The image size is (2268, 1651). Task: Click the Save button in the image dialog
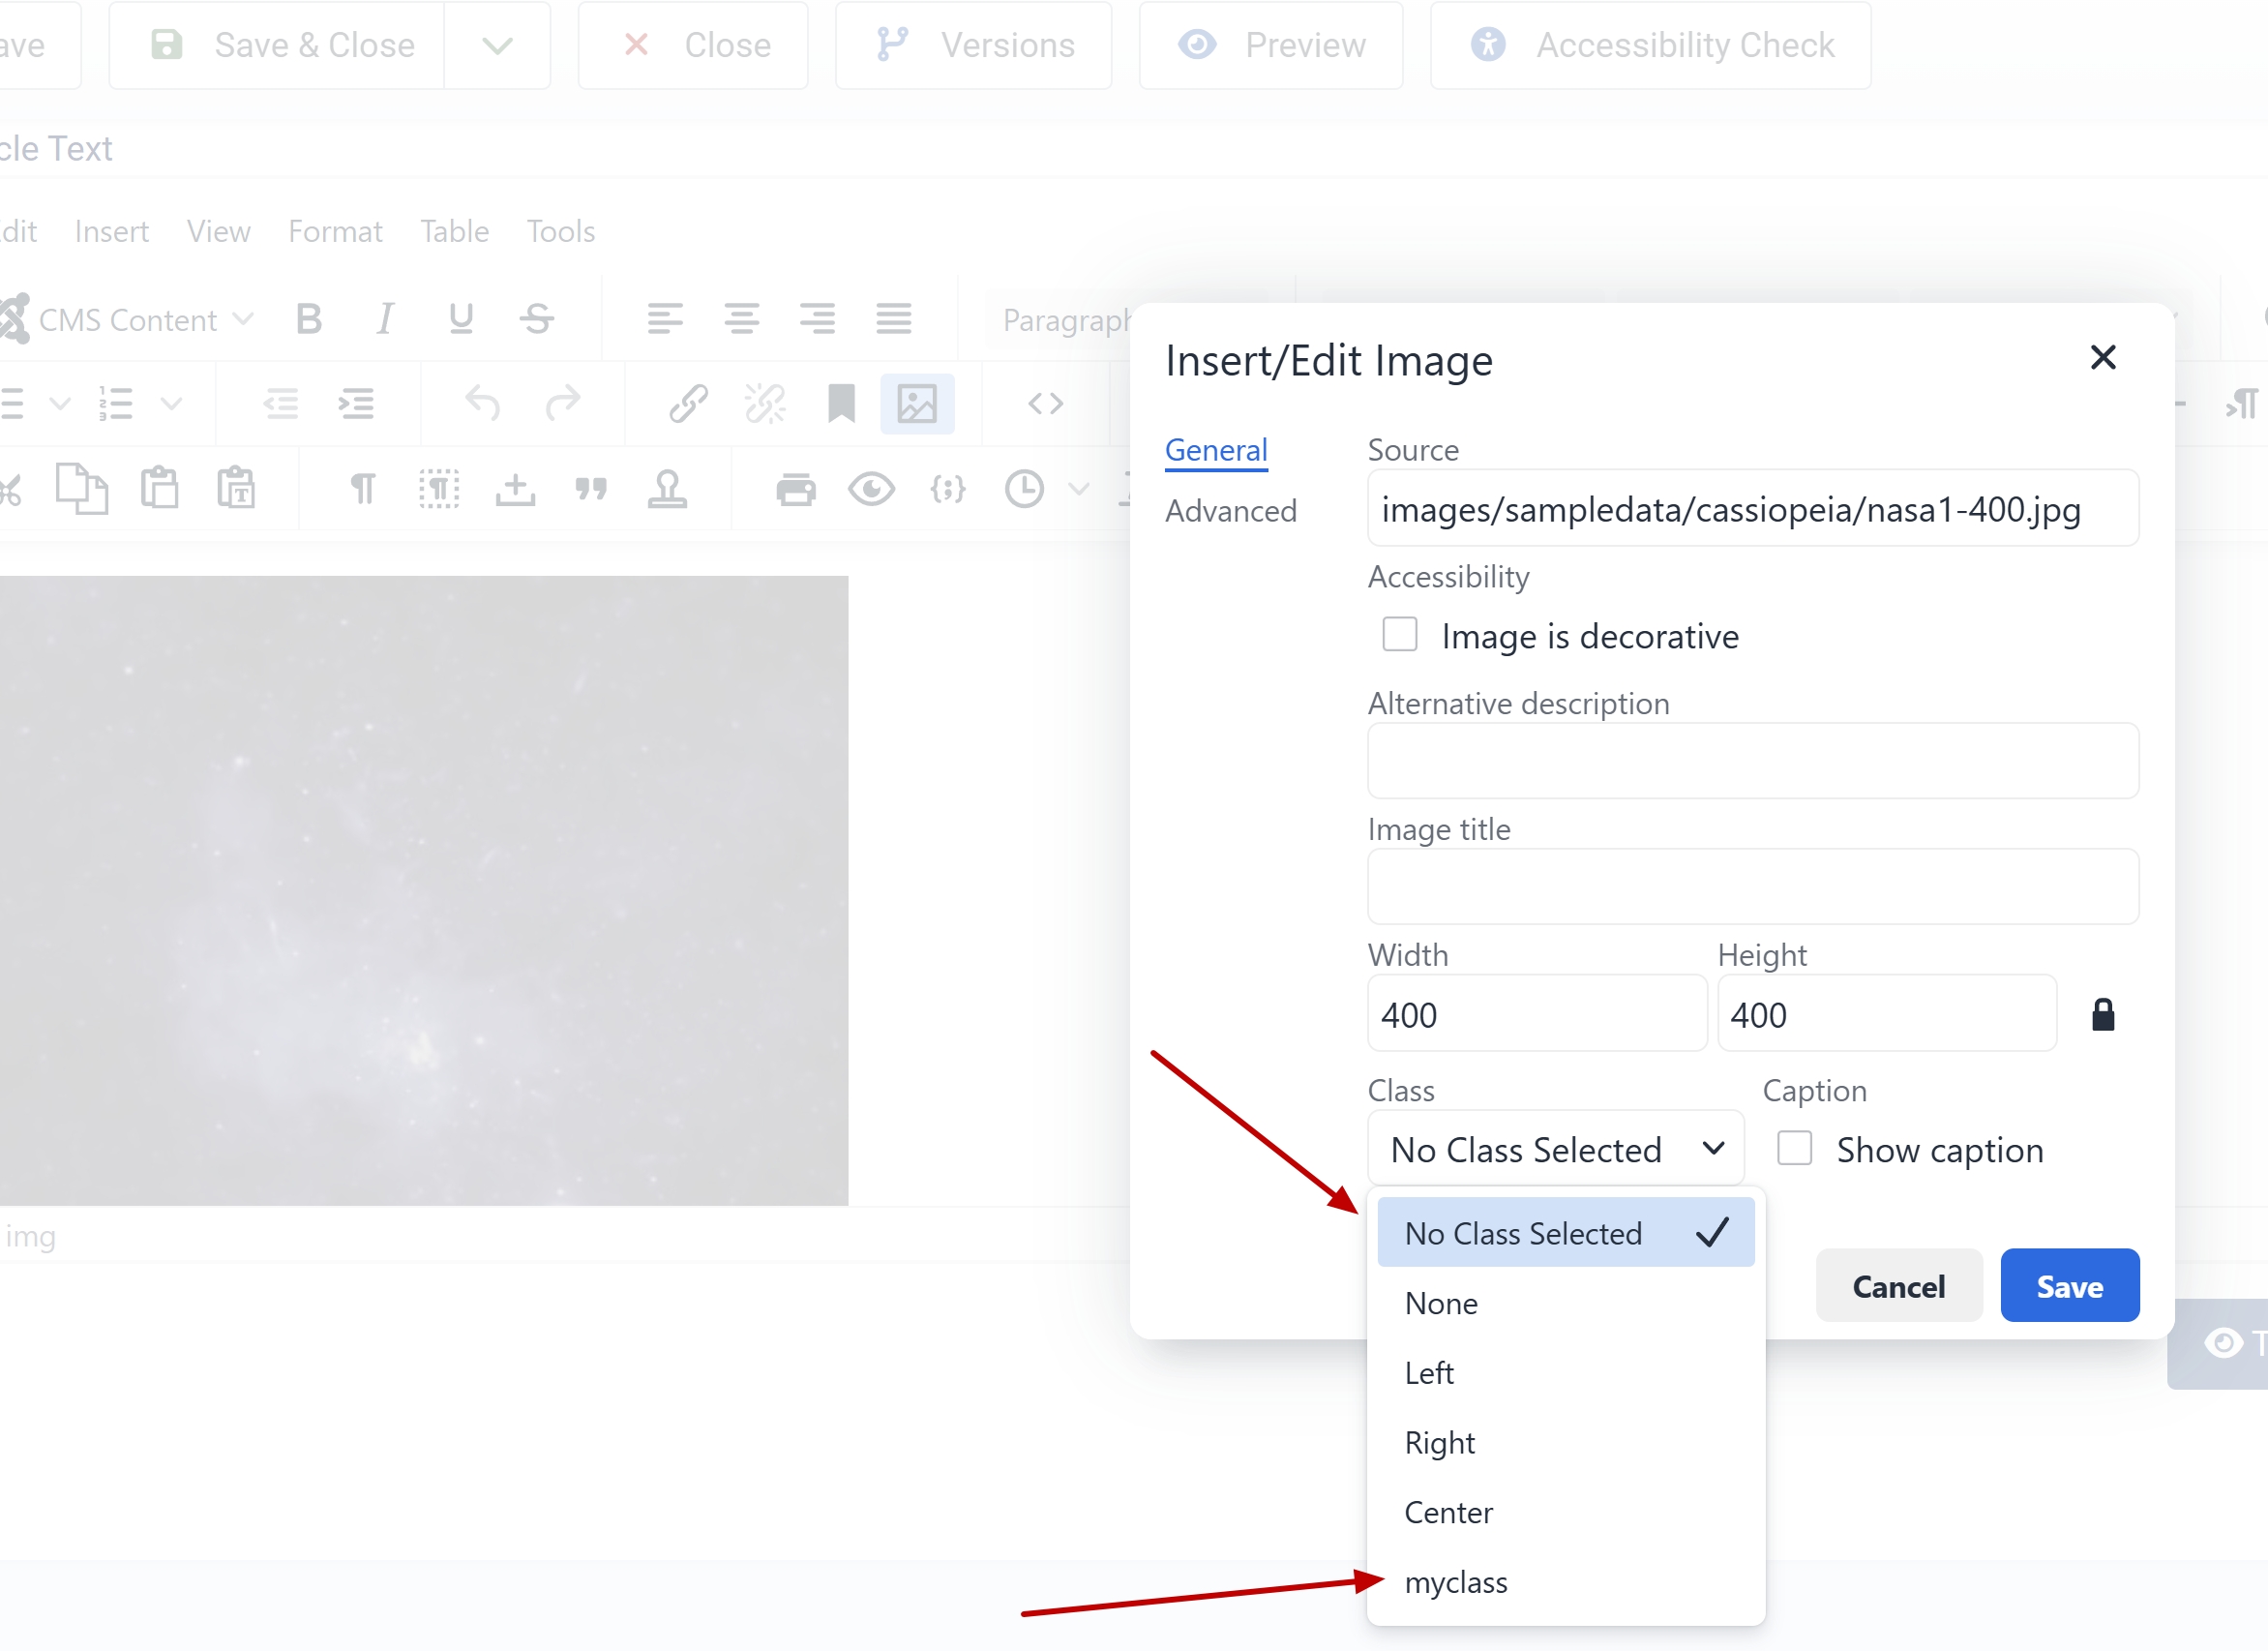click(x=2069, y=1285)
